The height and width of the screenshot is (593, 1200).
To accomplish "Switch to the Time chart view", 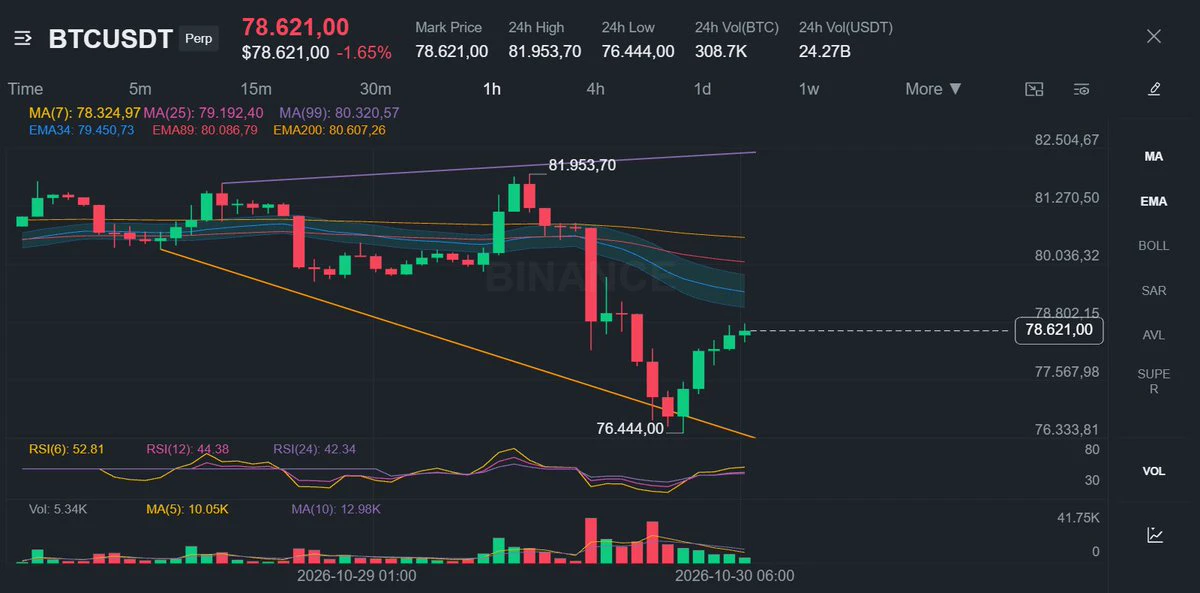I will [x=25, y=89].
